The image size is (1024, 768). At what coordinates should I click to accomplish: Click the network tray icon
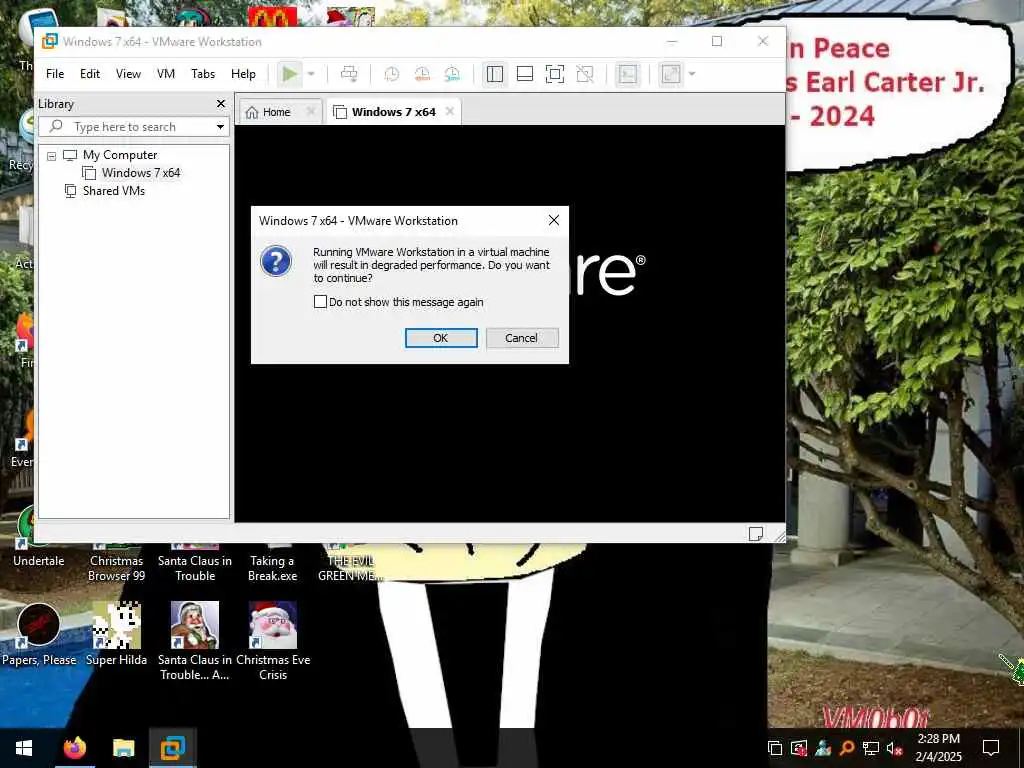(x=871, y=748)
